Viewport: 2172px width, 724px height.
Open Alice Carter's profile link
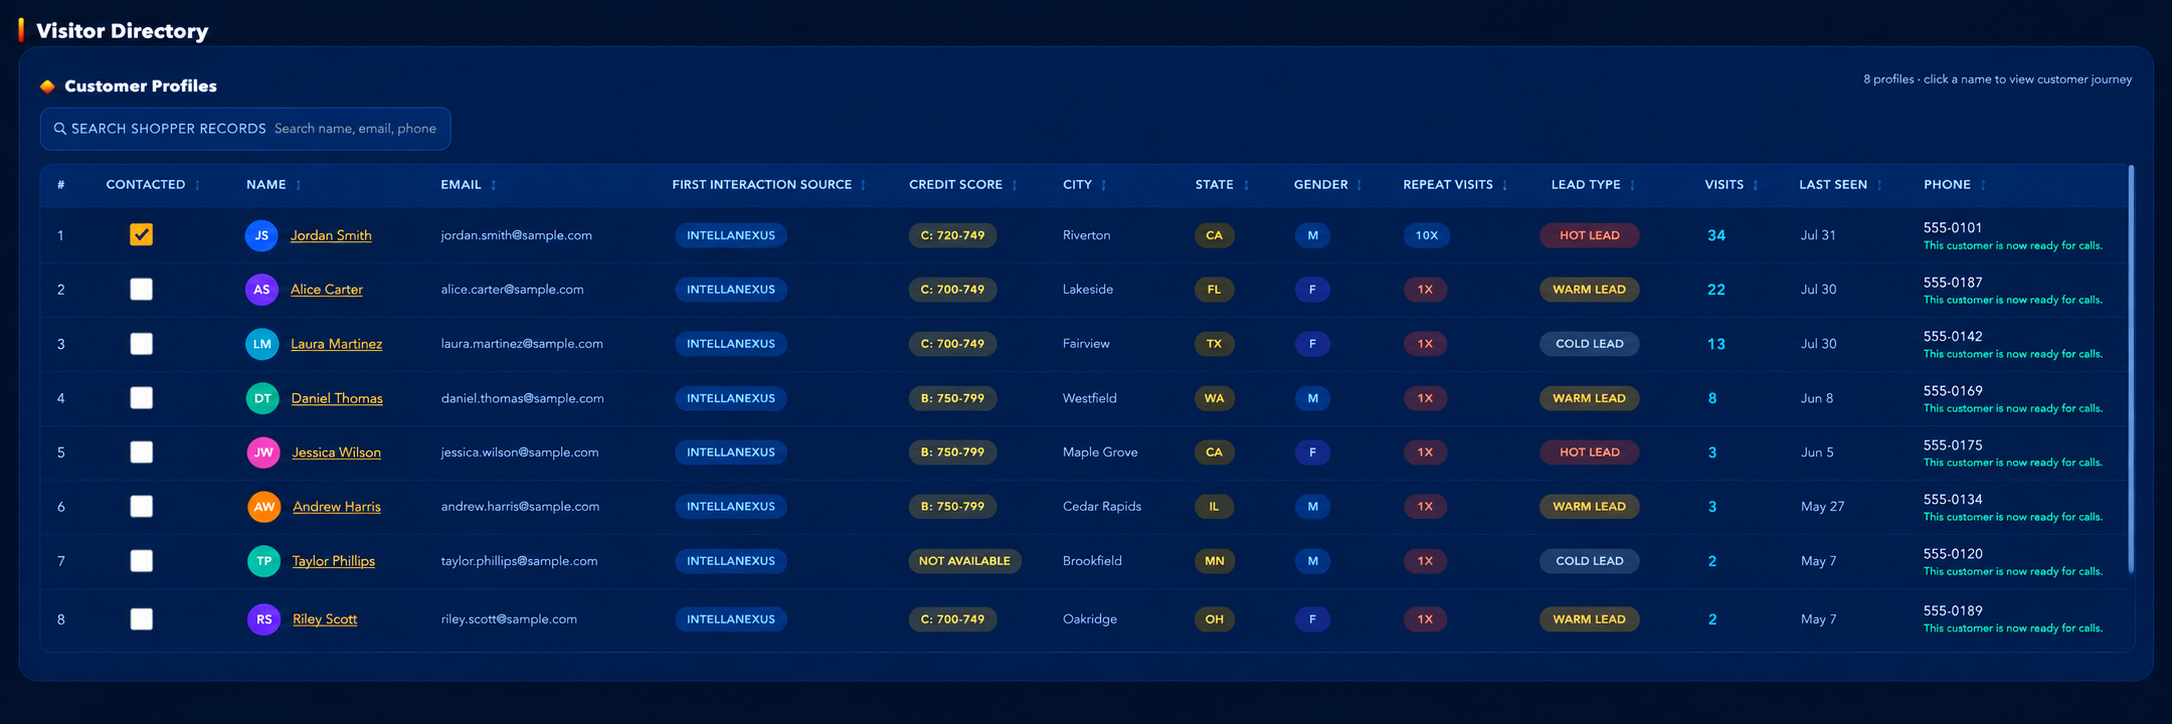(327, 289)
